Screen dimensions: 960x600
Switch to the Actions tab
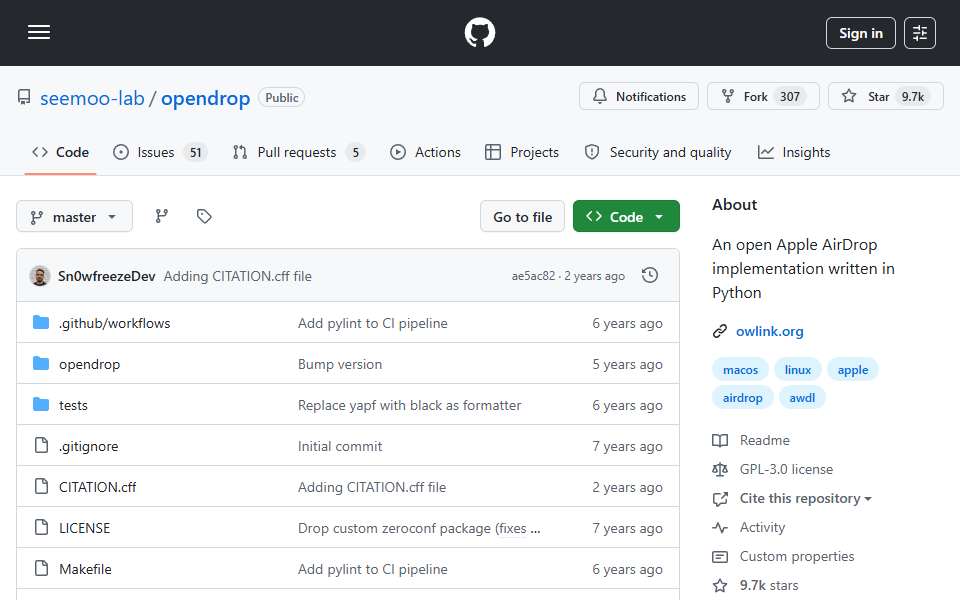pos(426,152)
